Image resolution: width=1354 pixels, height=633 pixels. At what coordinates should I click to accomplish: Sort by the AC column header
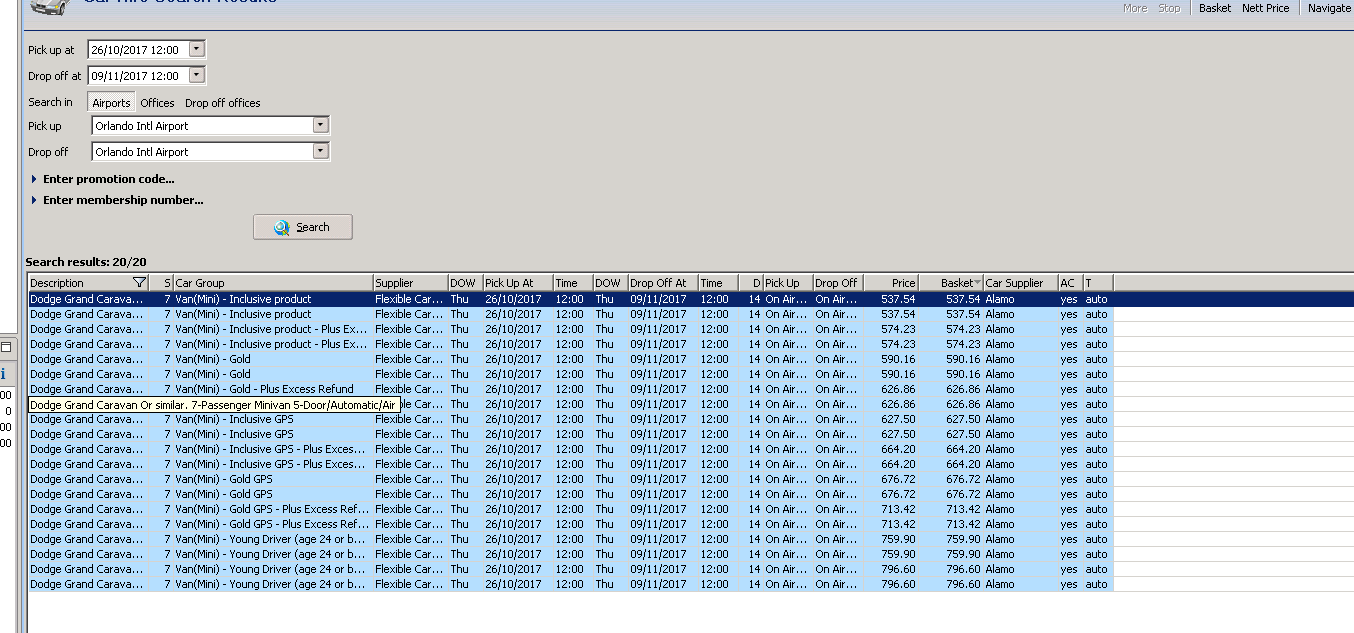[x=1070, y=283]
